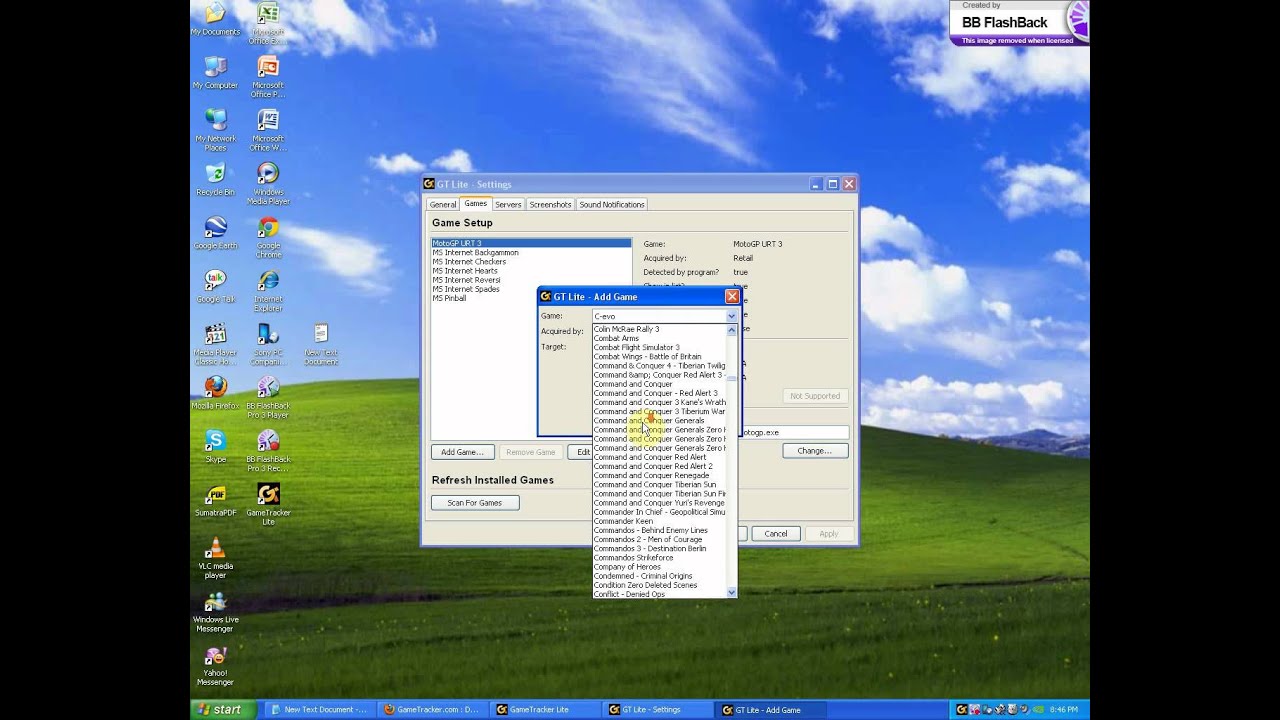This screenshot has width=1280, height=720.
Task: Launch Windows Media Player shortcut
Action: 268,184
